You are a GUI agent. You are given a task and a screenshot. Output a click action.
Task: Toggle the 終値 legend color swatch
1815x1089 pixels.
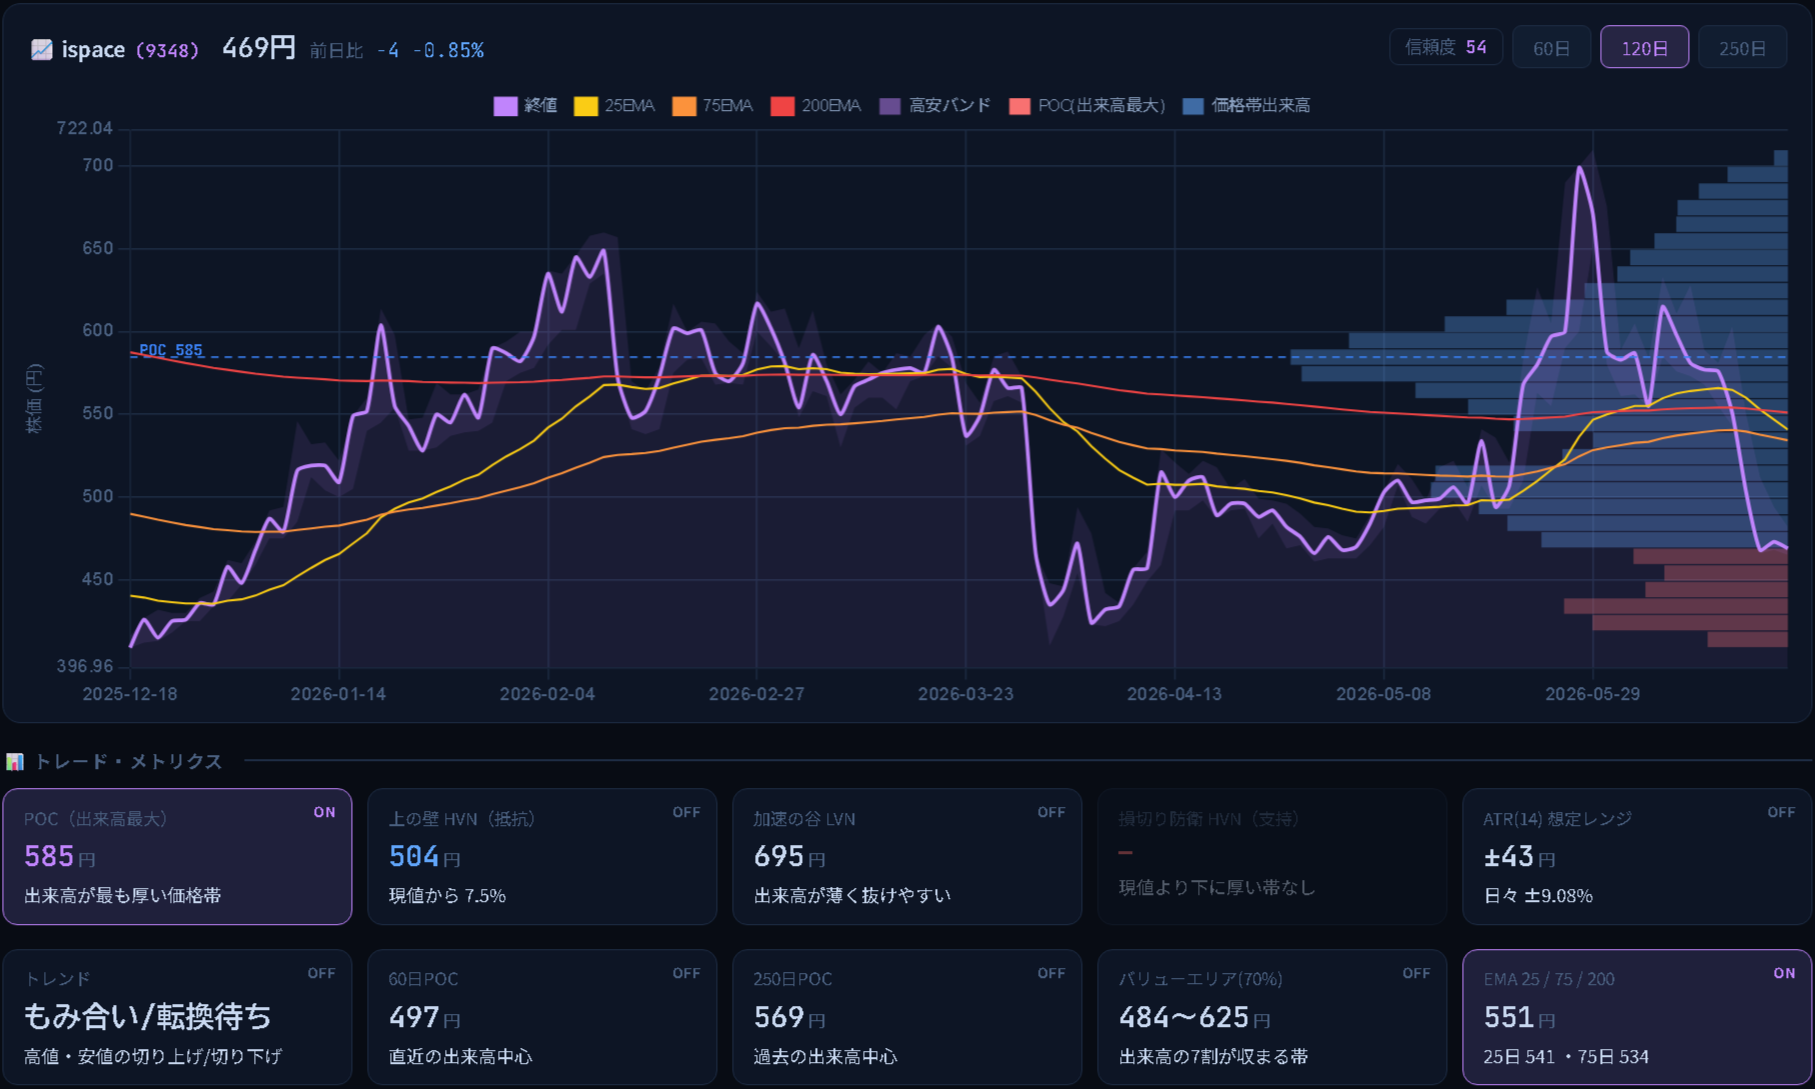click(x=506, y=106)
